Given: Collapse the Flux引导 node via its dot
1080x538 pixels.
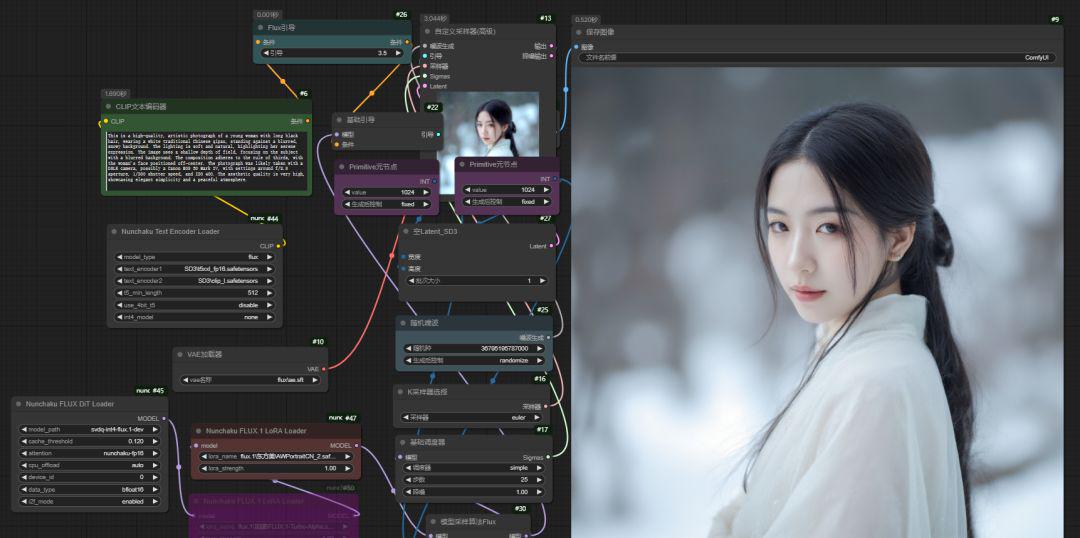Looking at the screenshot, I should (262, 27).
